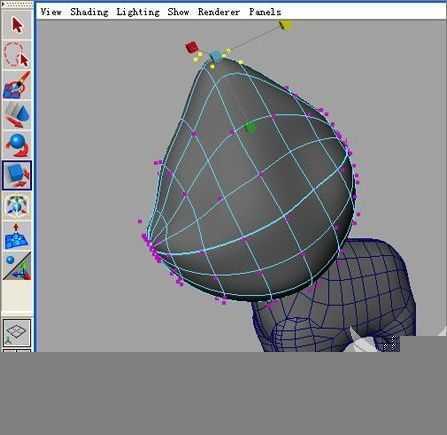Select the arrow Select tool
Screen dimensions: 447x435
(17, 25)
